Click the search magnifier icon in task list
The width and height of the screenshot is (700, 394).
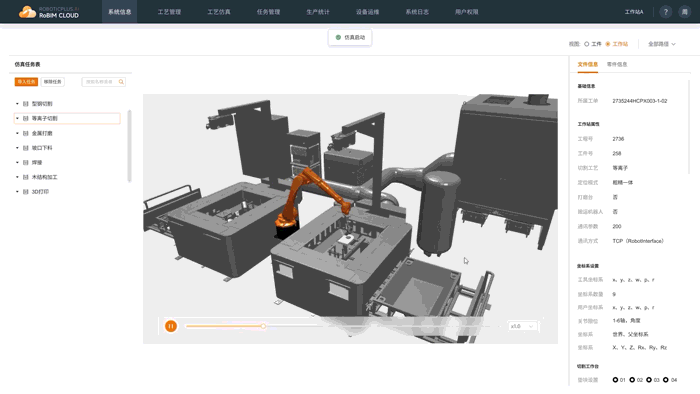tap(121, 82)
